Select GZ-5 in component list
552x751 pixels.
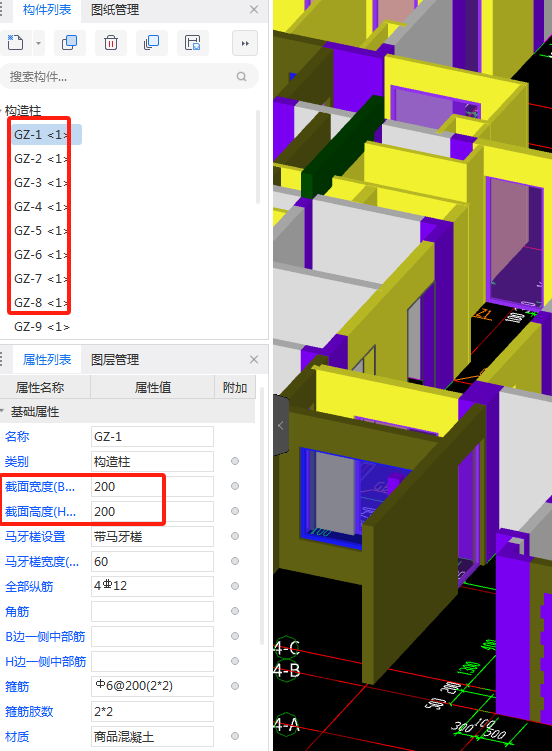pyautogui.click(x=42, y=230)
